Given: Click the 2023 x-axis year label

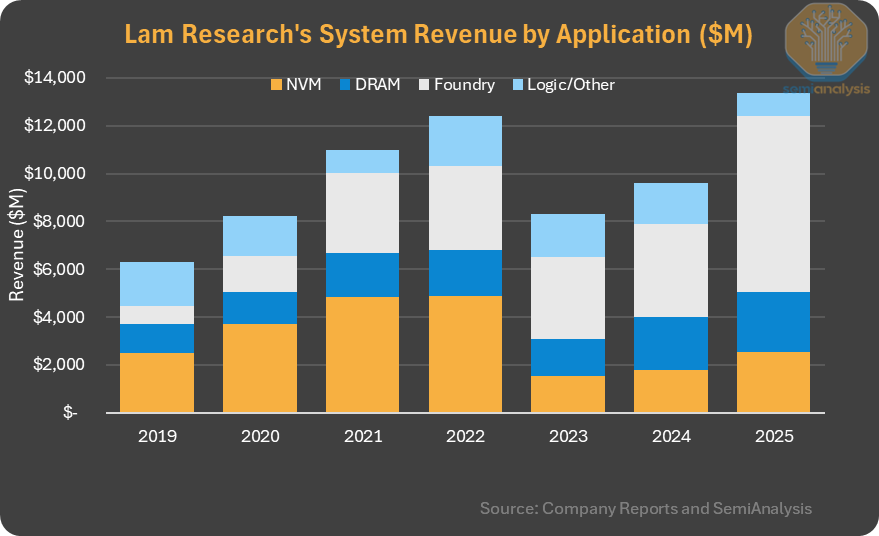Looking at the screenshot, I should point(568,436).
